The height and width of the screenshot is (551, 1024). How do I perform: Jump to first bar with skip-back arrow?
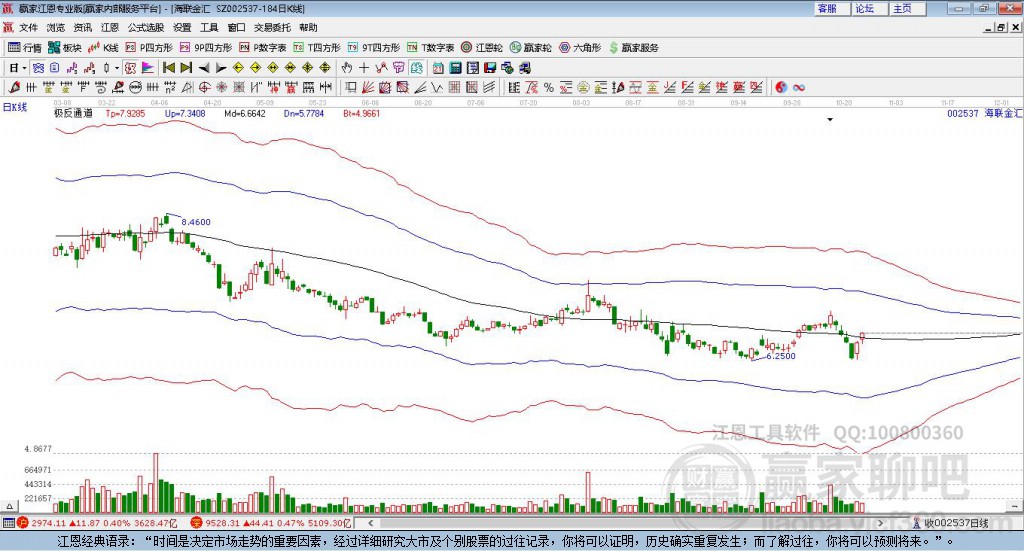point(168,67)
